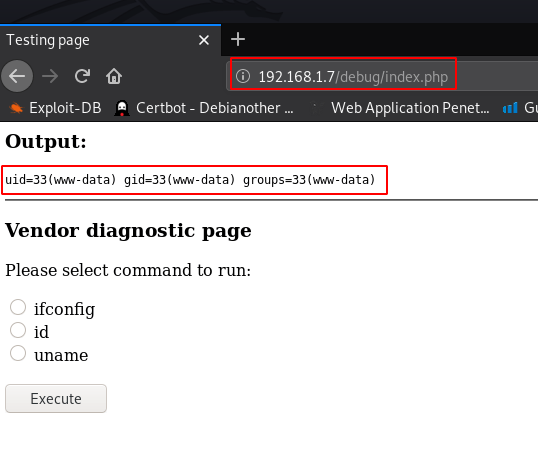This screenshot has width=538, height=468.
Task: Click the 'Please select command to run:' text
Action: 128,270
